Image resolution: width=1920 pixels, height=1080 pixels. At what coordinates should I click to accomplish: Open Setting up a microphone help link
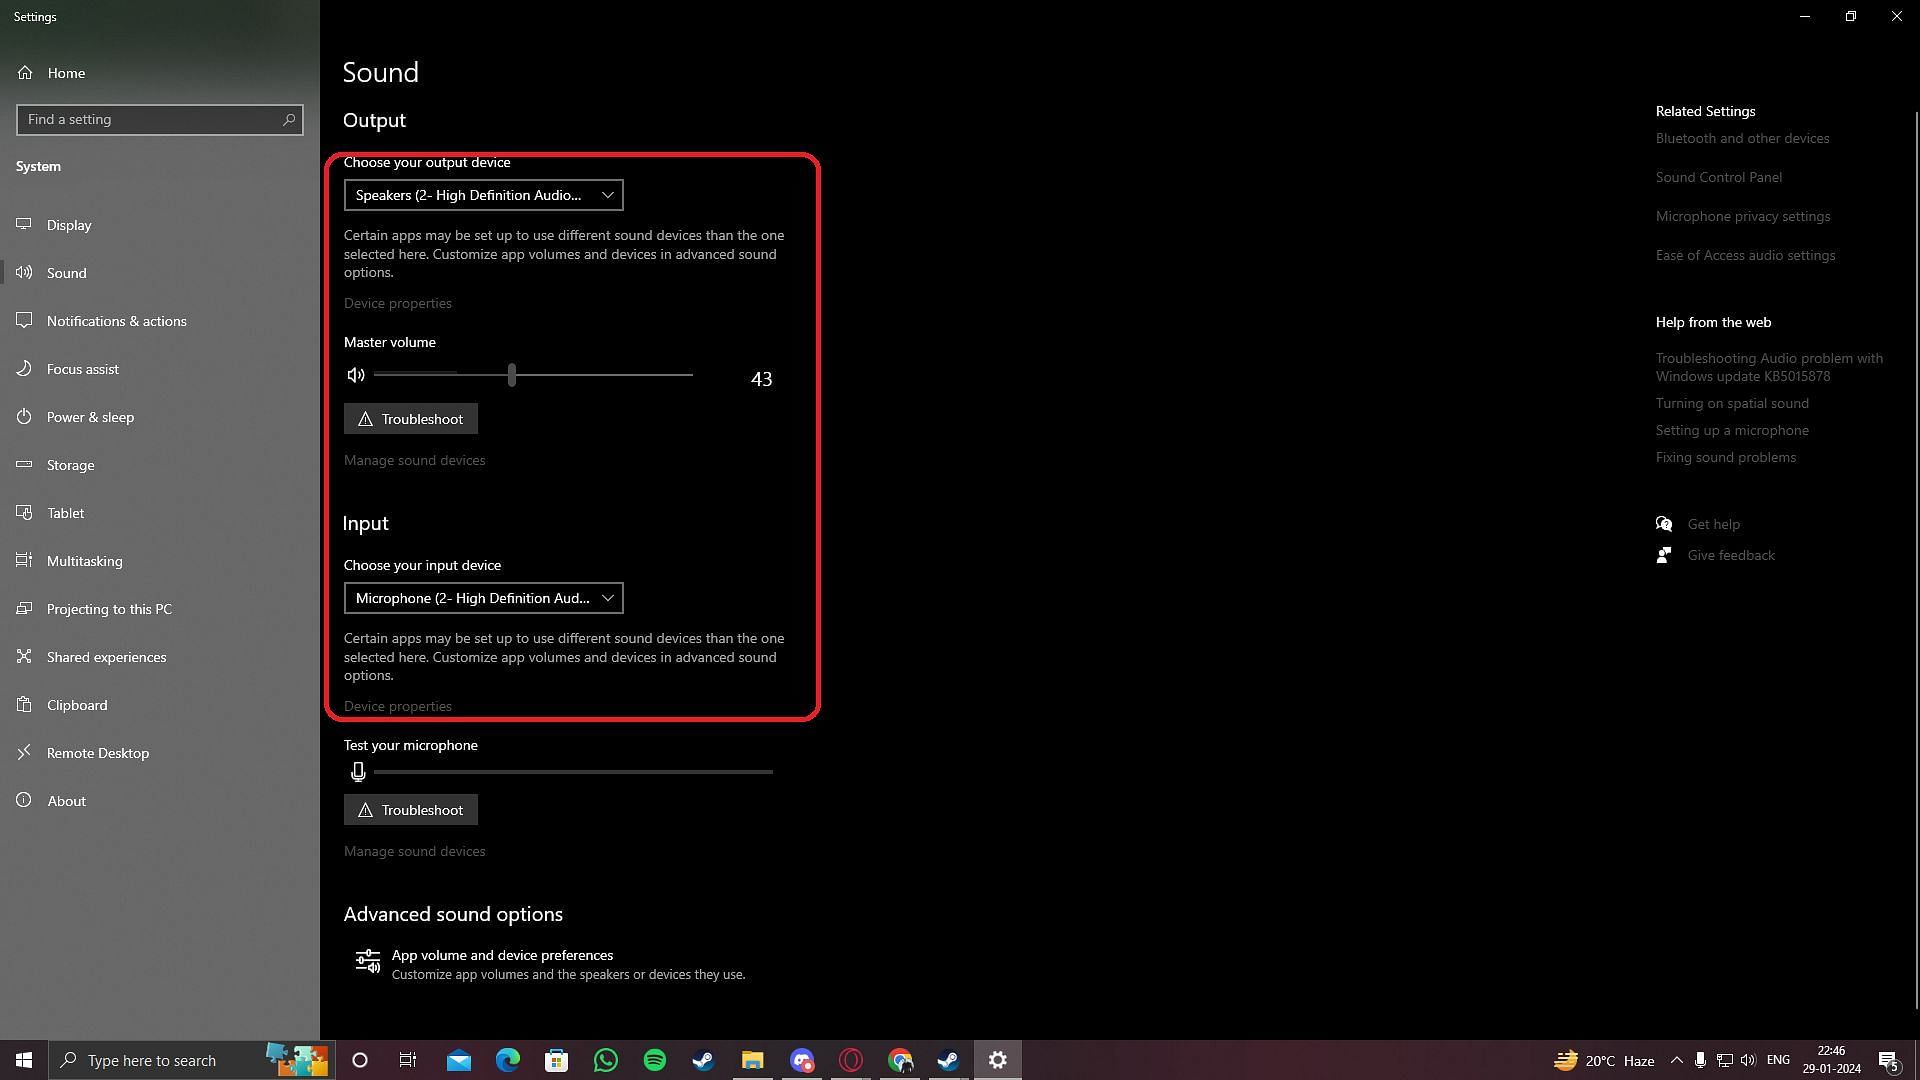pyautogui.click(x=1732, y=430)
